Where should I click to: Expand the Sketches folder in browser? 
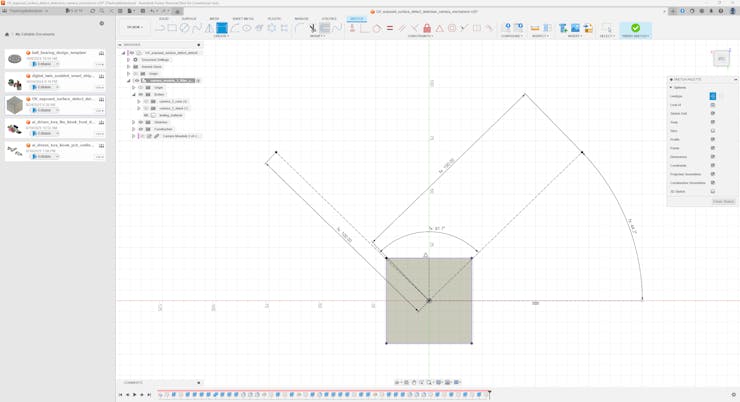[134, 122]
